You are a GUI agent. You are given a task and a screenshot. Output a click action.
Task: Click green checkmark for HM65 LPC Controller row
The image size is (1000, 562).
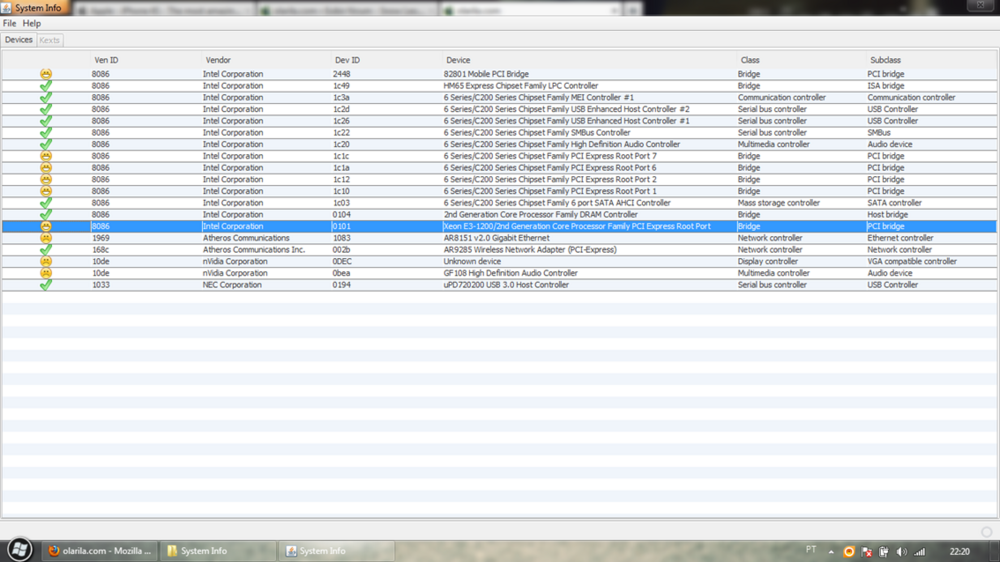(46, 86)
